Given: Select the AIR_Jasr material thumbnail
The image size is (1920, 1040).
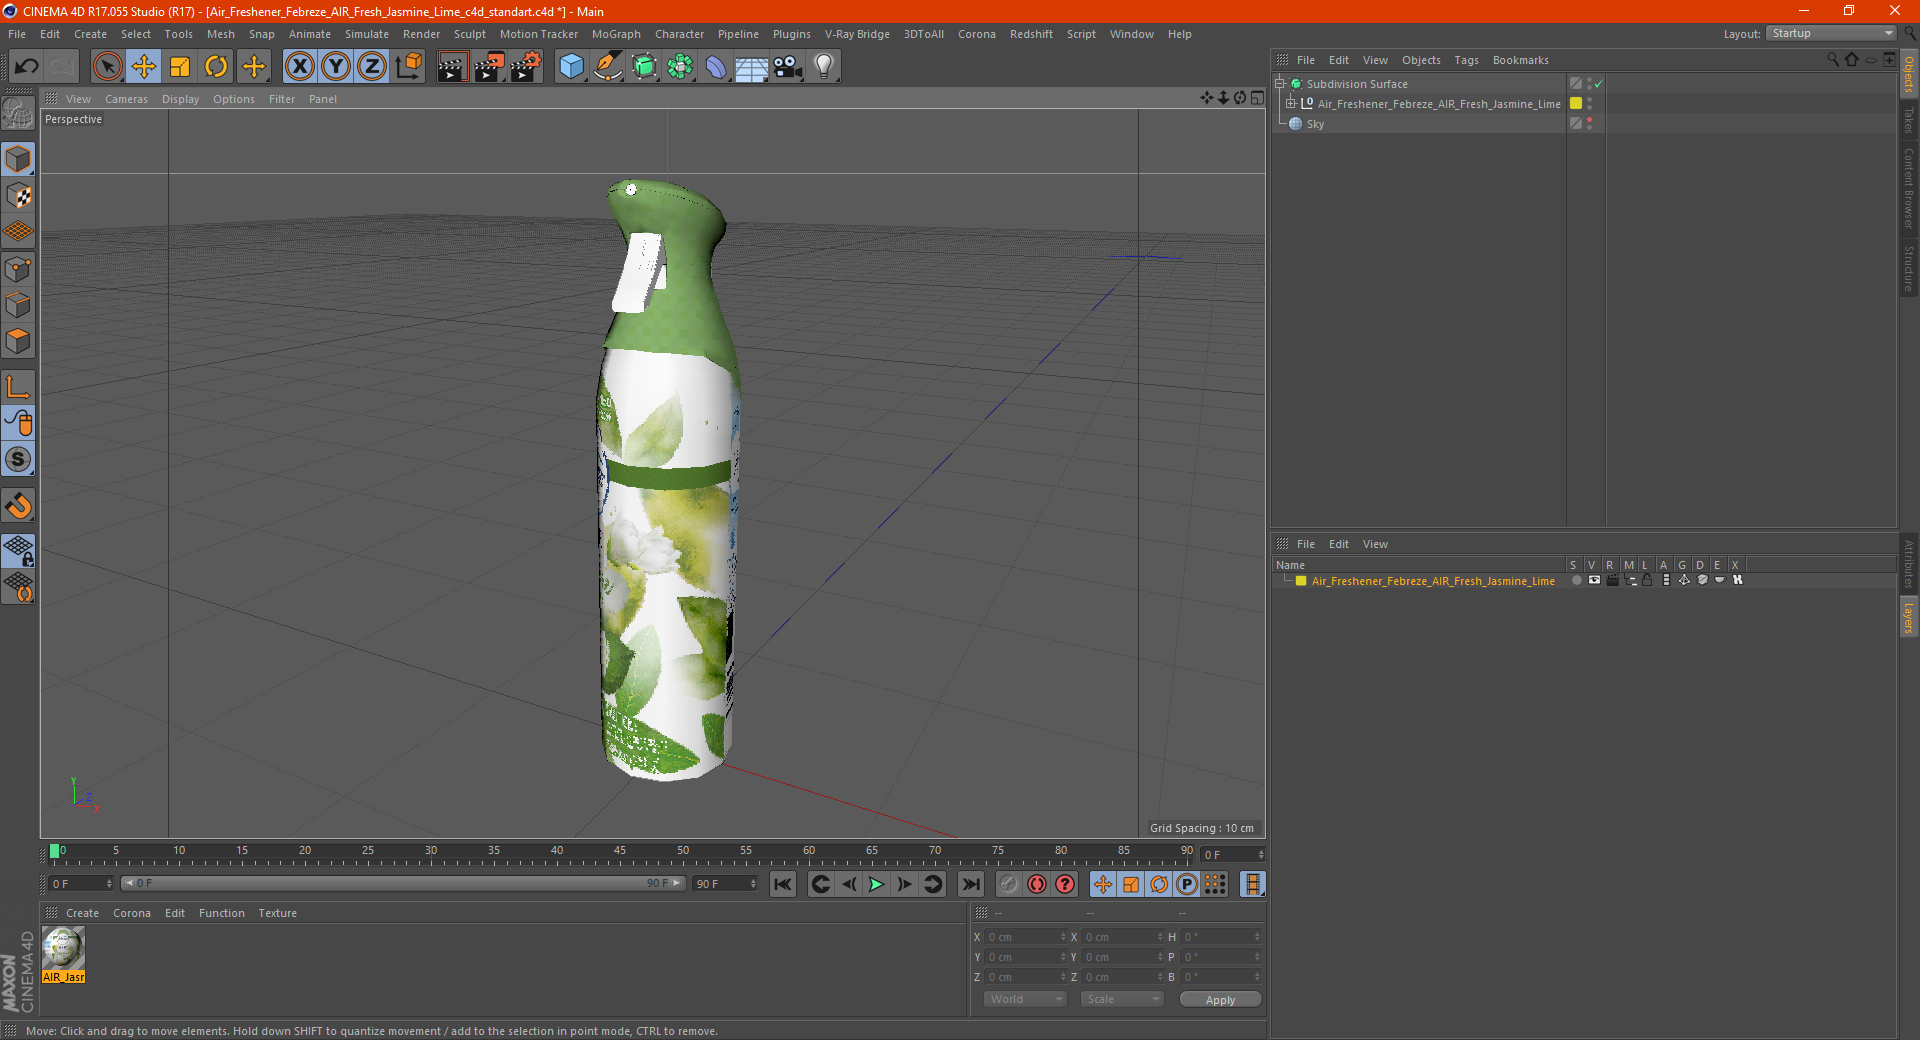Looking at the screenshot, I should coord(64,954).
